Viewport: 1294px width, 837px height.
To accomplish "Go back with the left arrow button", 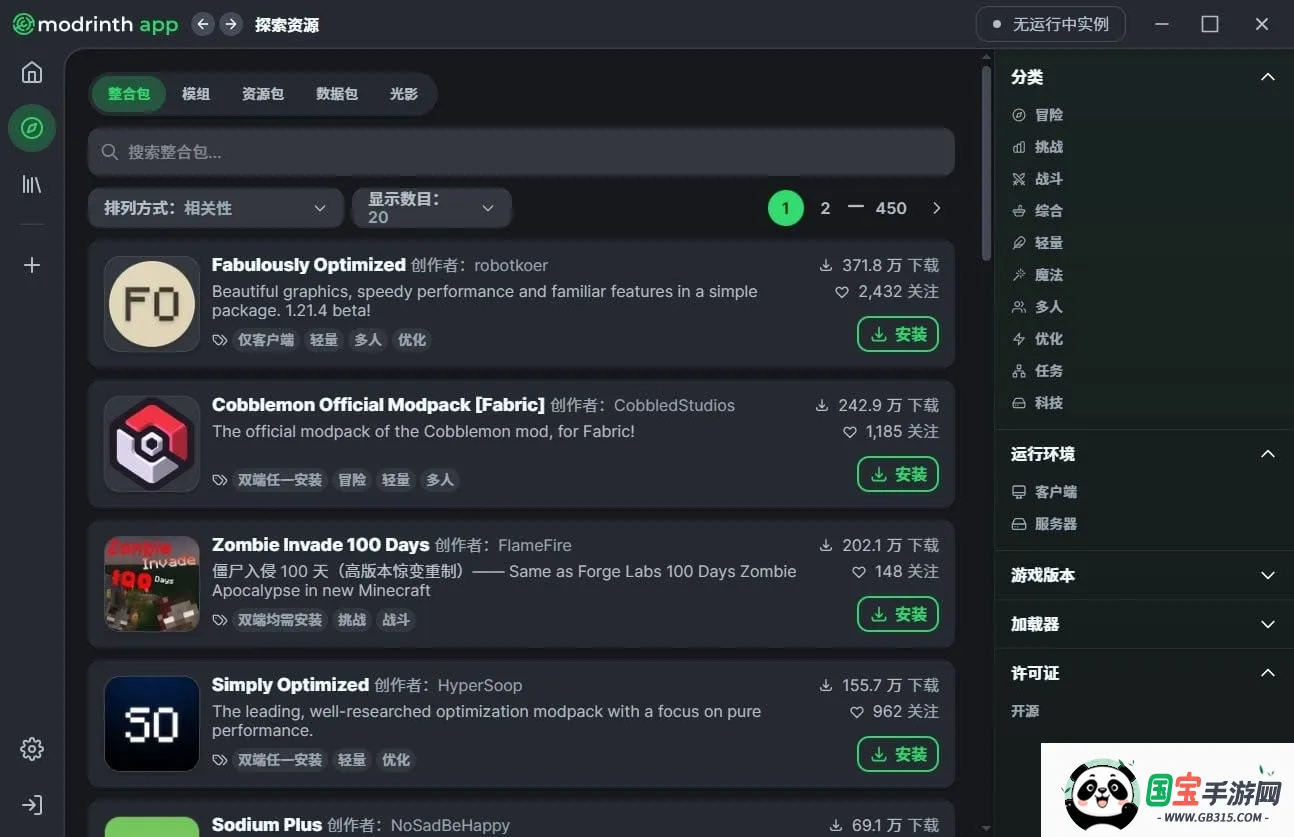I will (x=203, y=24).
